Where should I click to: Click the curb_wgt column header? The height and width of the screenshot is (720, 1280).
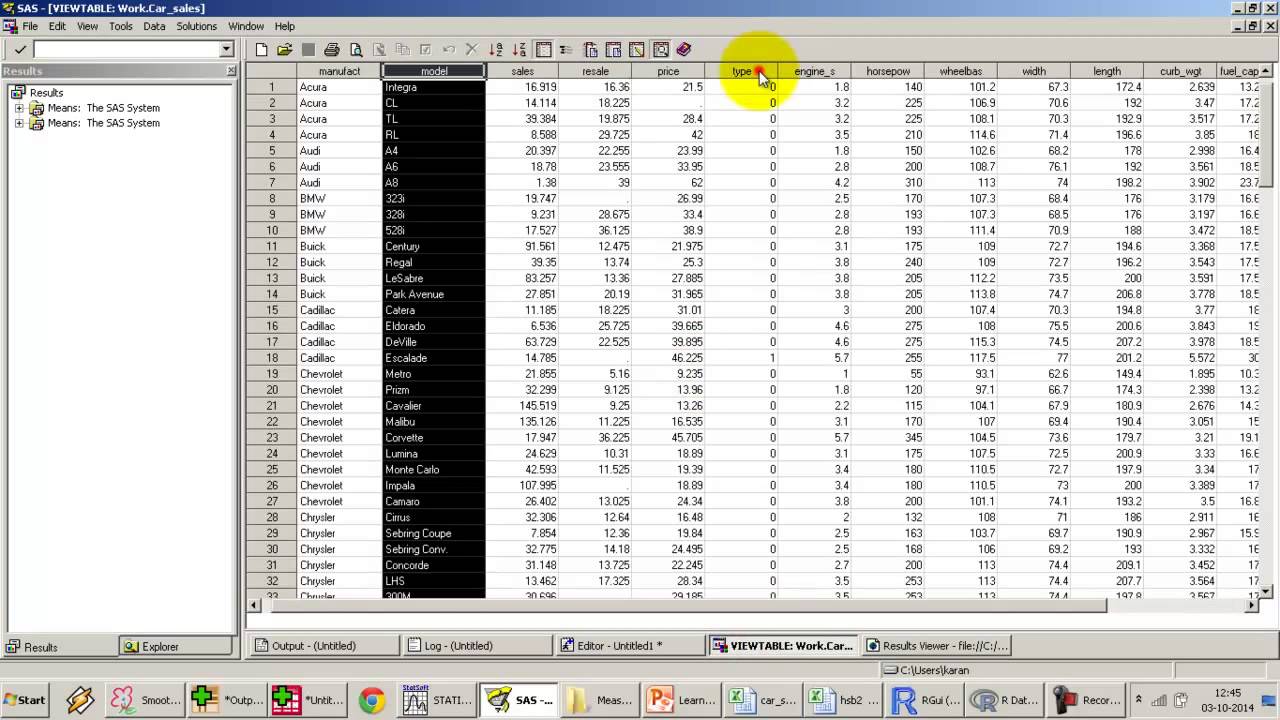pyautogui.click(x=1180, y=71)
